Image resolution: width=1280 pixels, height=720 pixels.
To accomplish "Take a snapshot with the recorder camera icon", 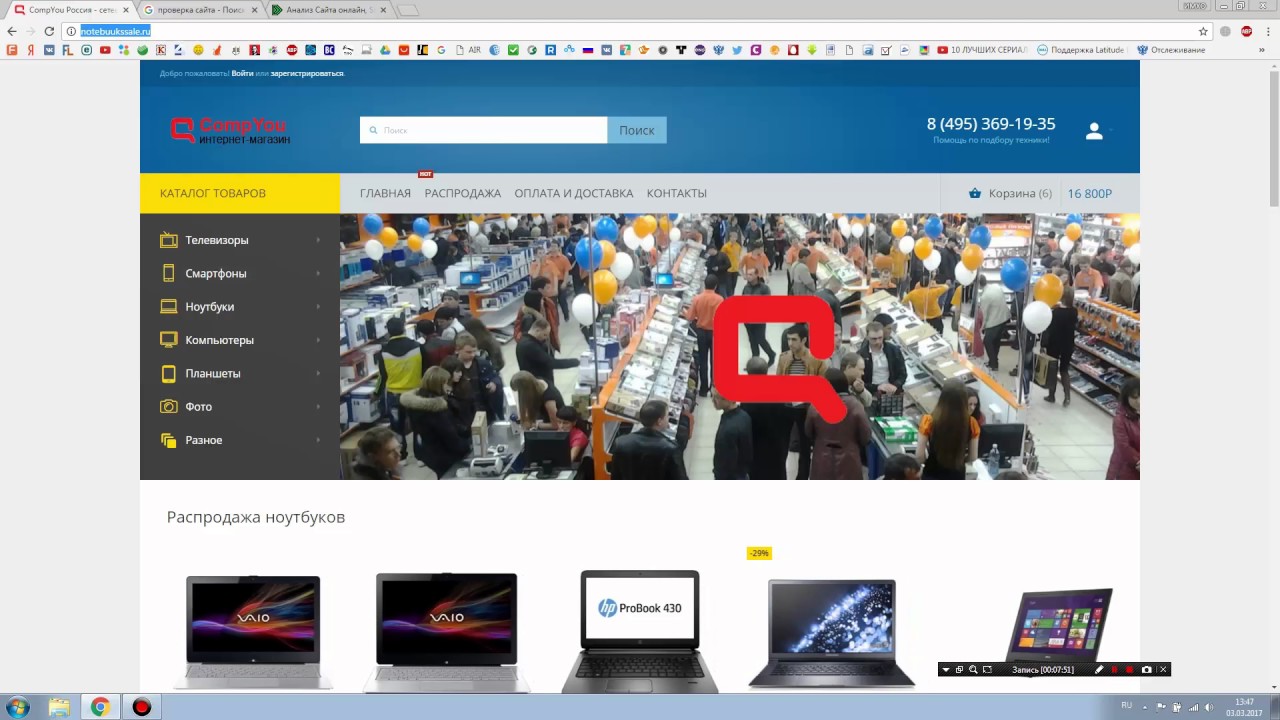I will 1146,669.
